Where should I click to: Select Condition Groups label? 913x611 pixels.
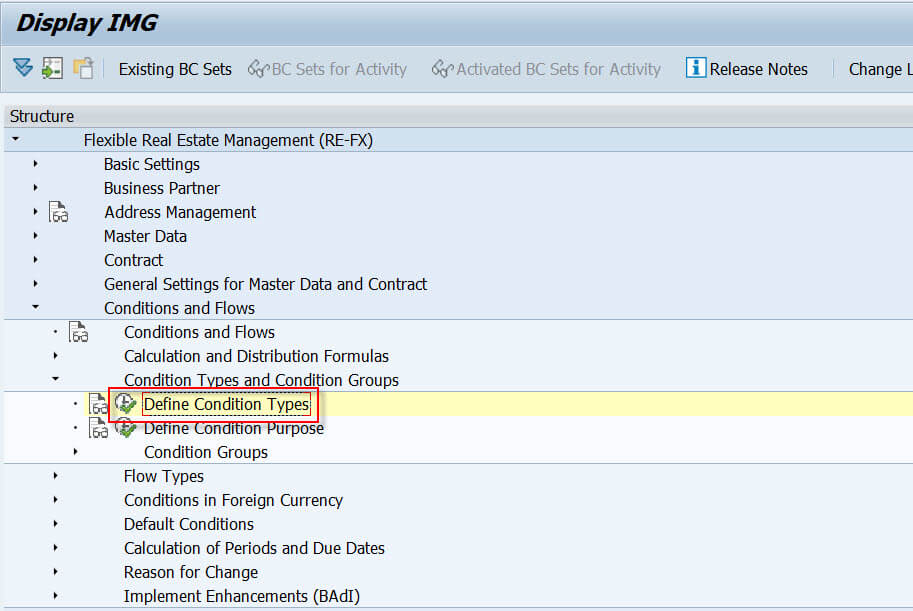click(x=206, y=452)
